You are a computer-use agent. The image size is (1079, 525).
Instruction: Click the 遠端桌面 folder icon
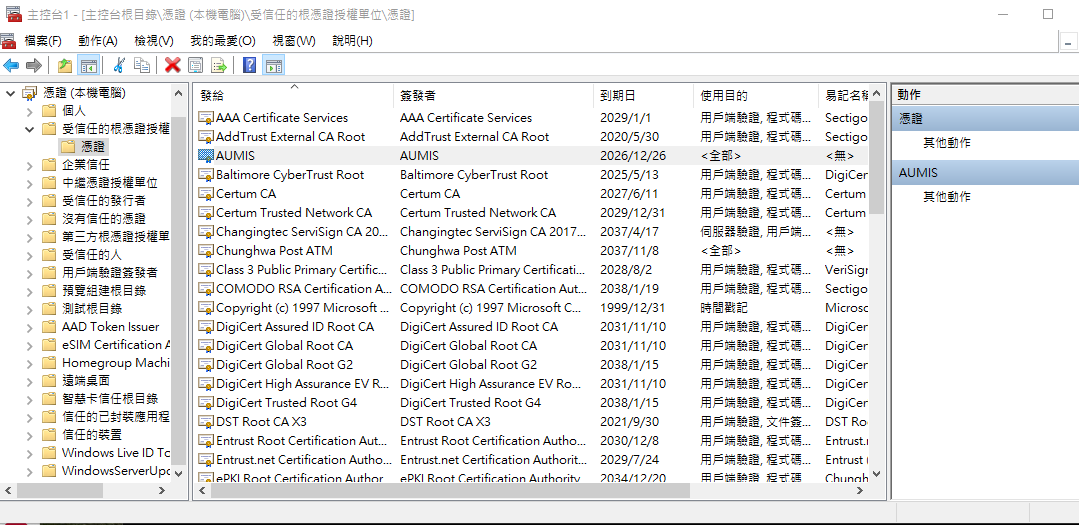tap(48, 381)
